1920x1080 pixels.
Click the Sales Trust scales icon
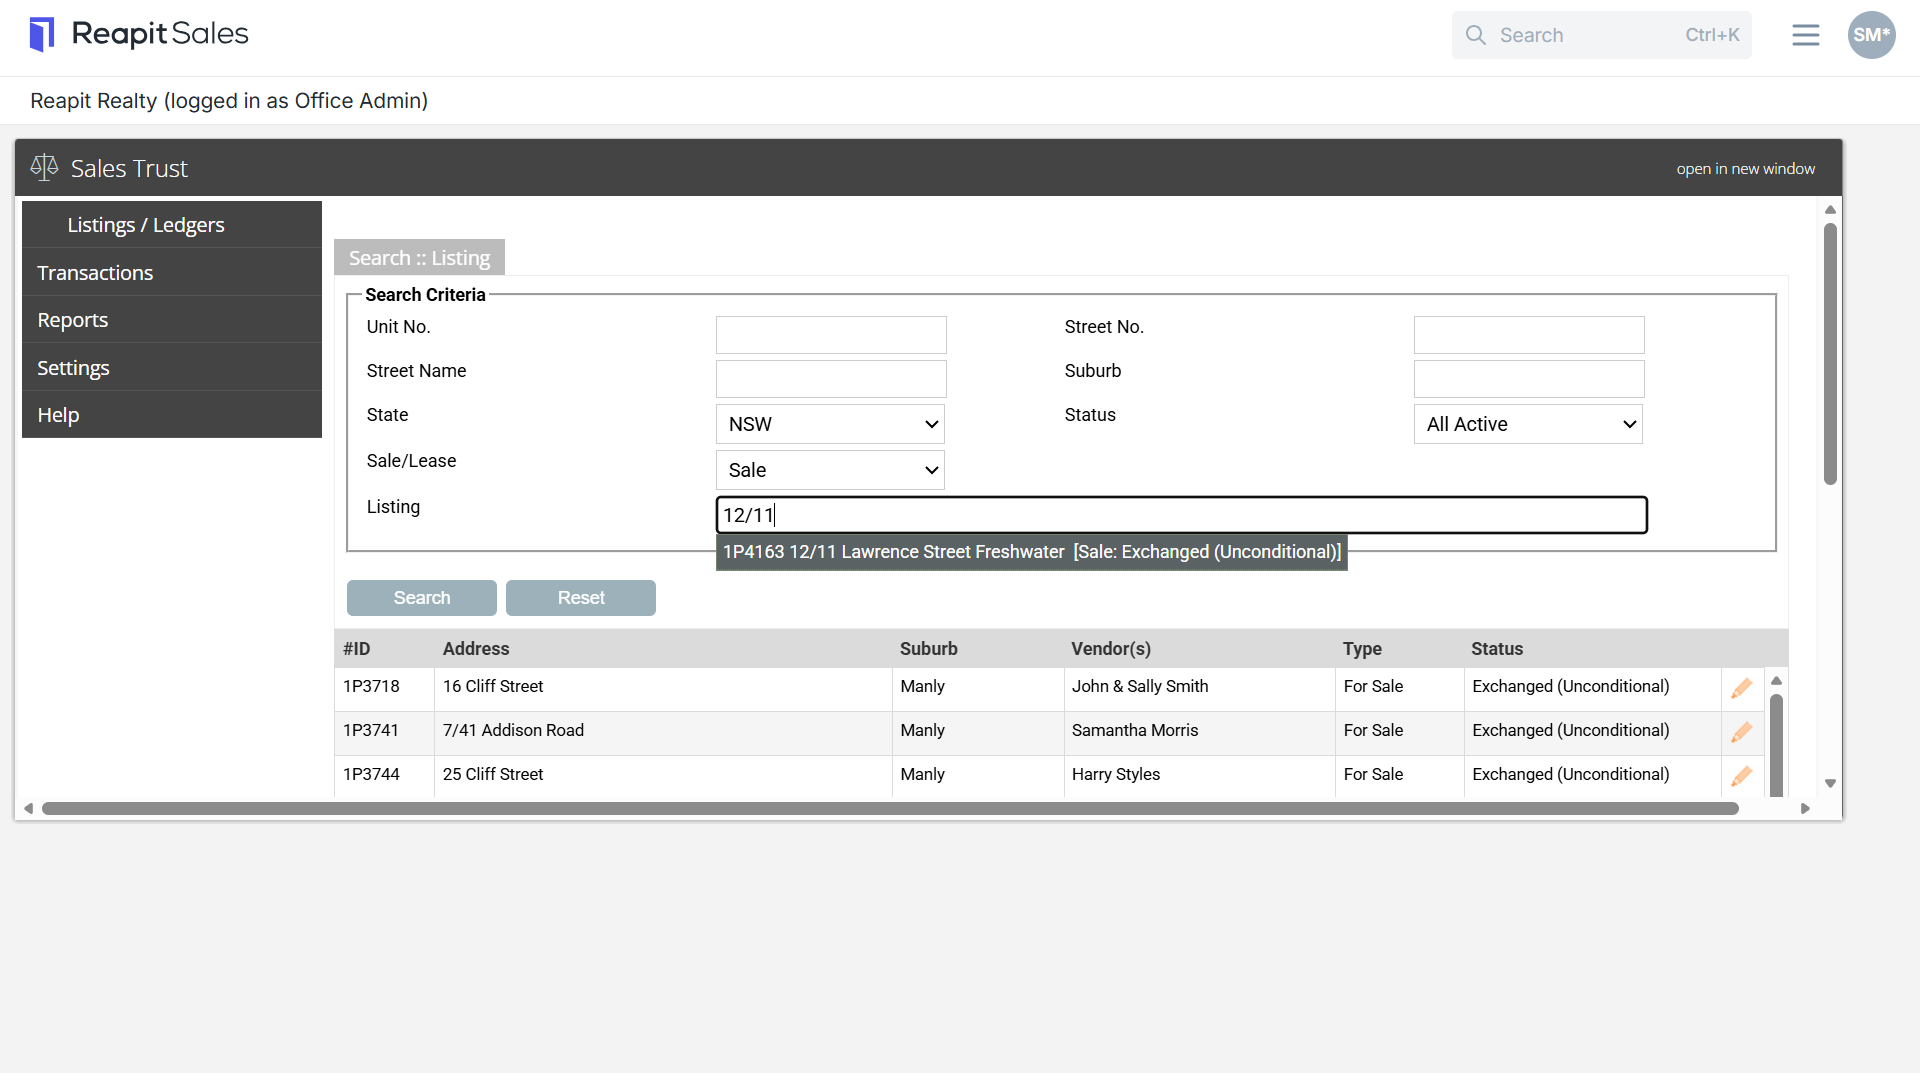(44, 167)
